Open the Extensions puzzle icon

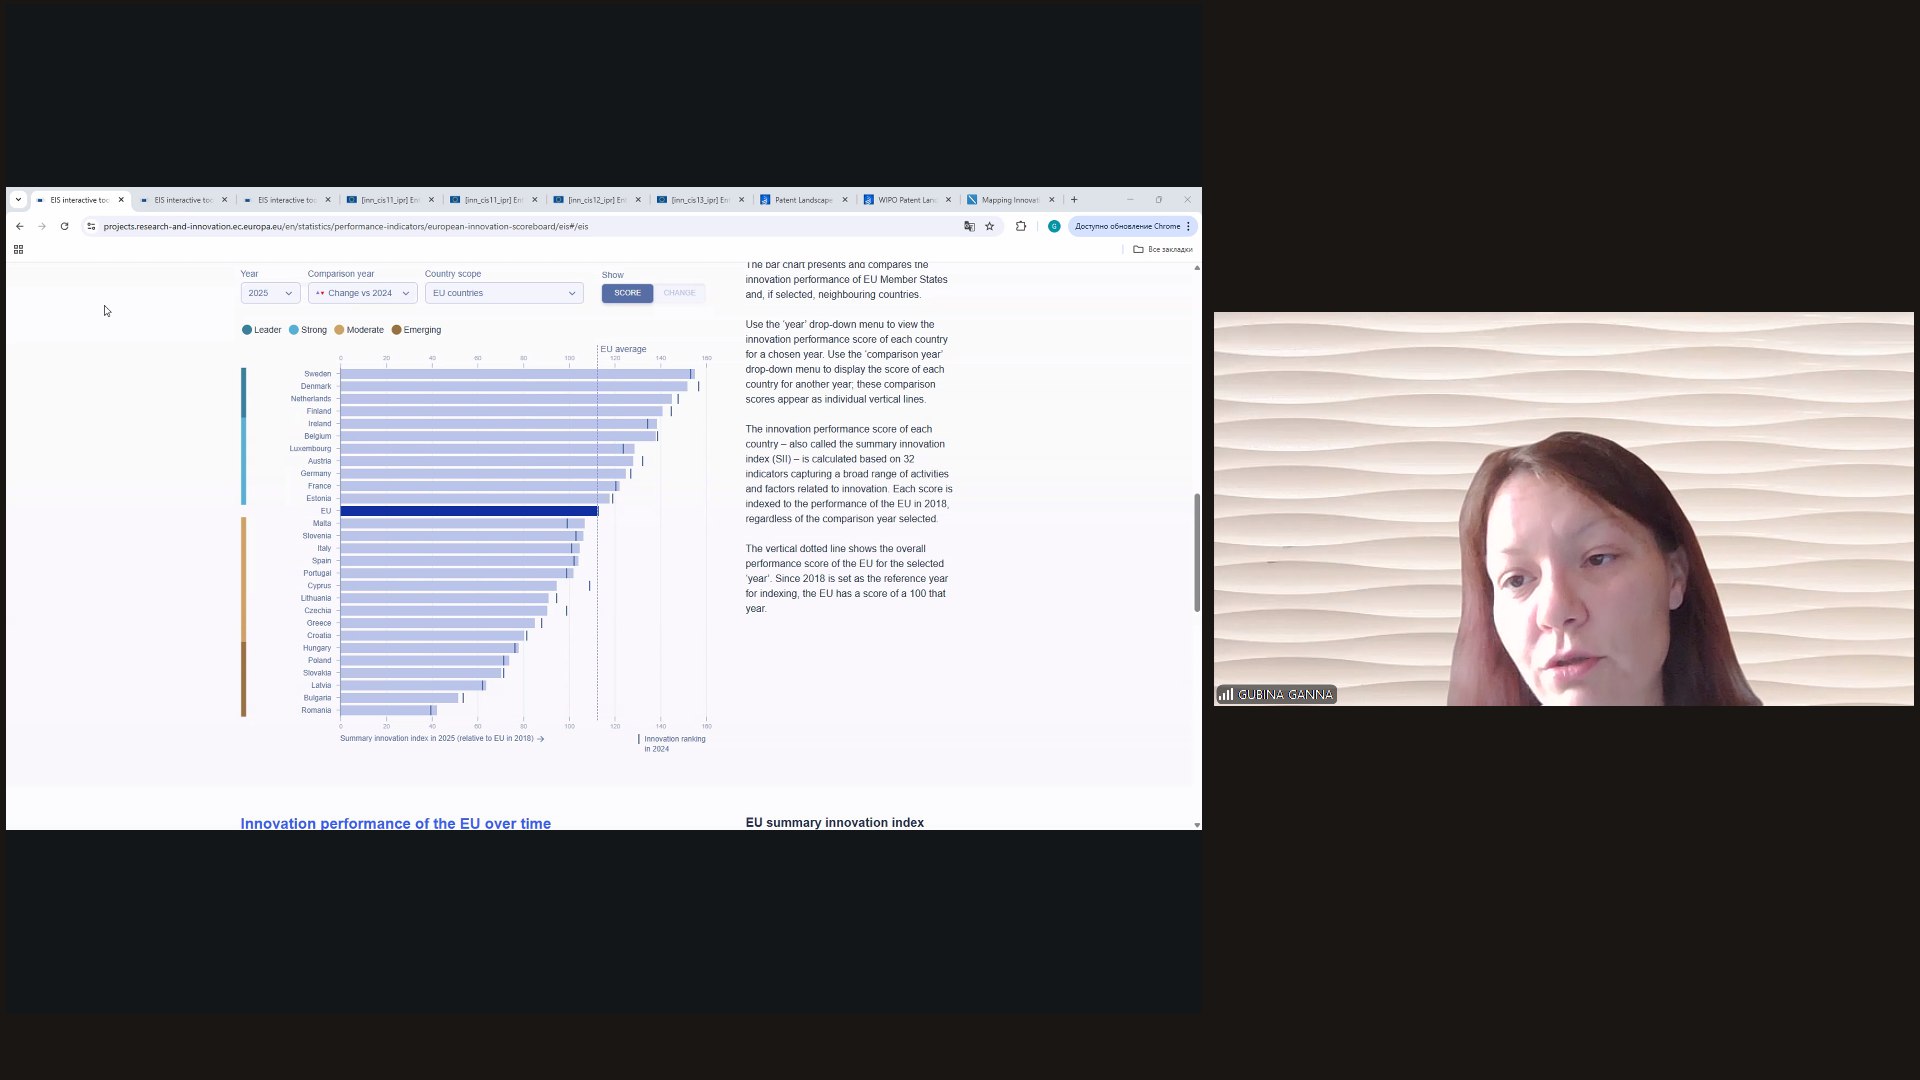1021,226
